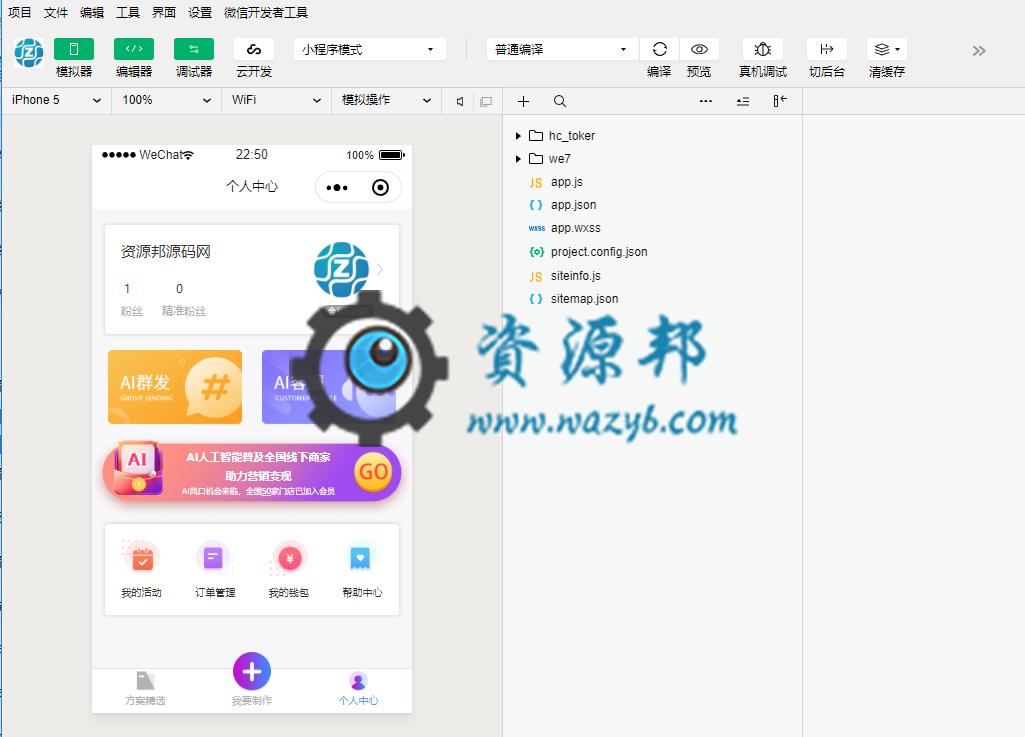Toggle the 编辑器 editor panel button
This screenshot has width=1025, height=737.
pos(133,49)
